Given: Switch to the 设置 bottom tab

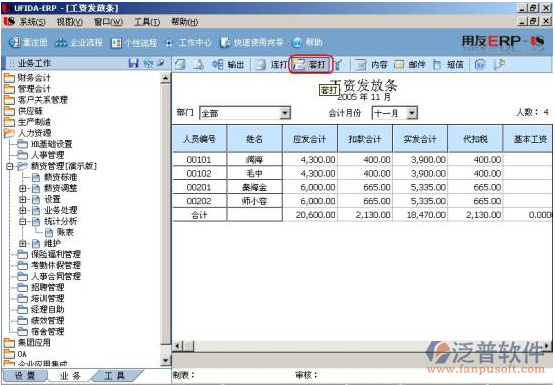Looking at the screenshot, I should pos(24,375).
